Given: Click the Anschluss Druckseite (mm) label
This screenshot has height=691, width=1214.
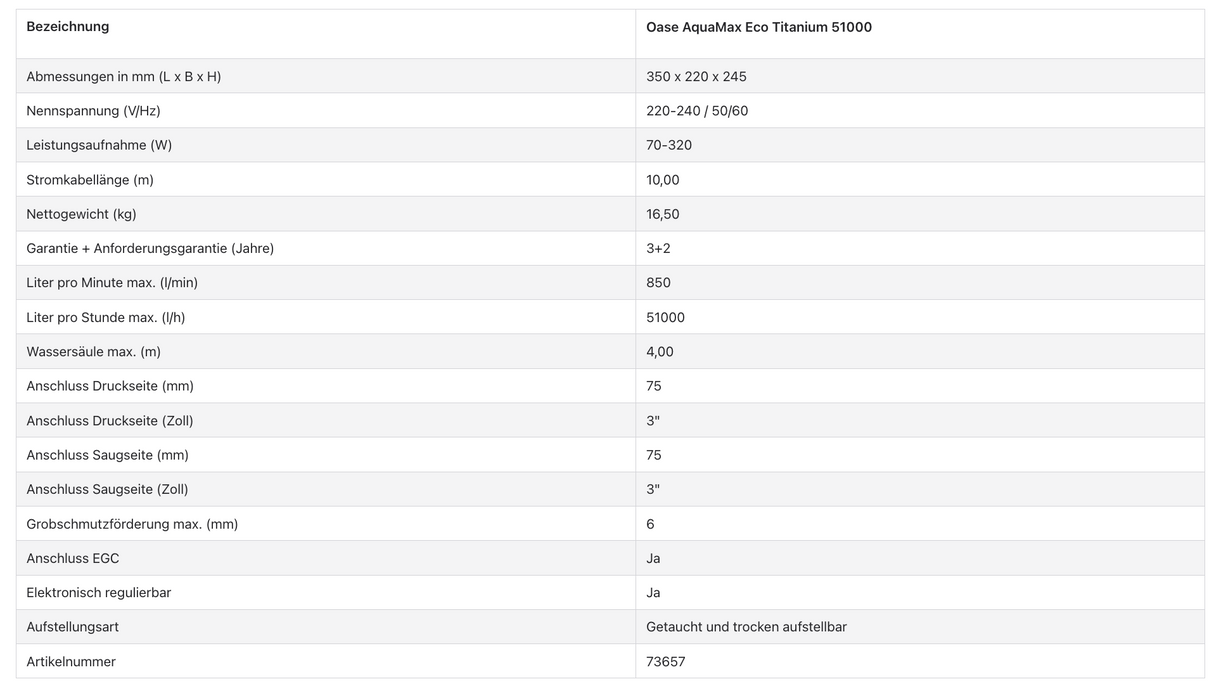Looking at the screenshot, I should (x=110, y=386).
